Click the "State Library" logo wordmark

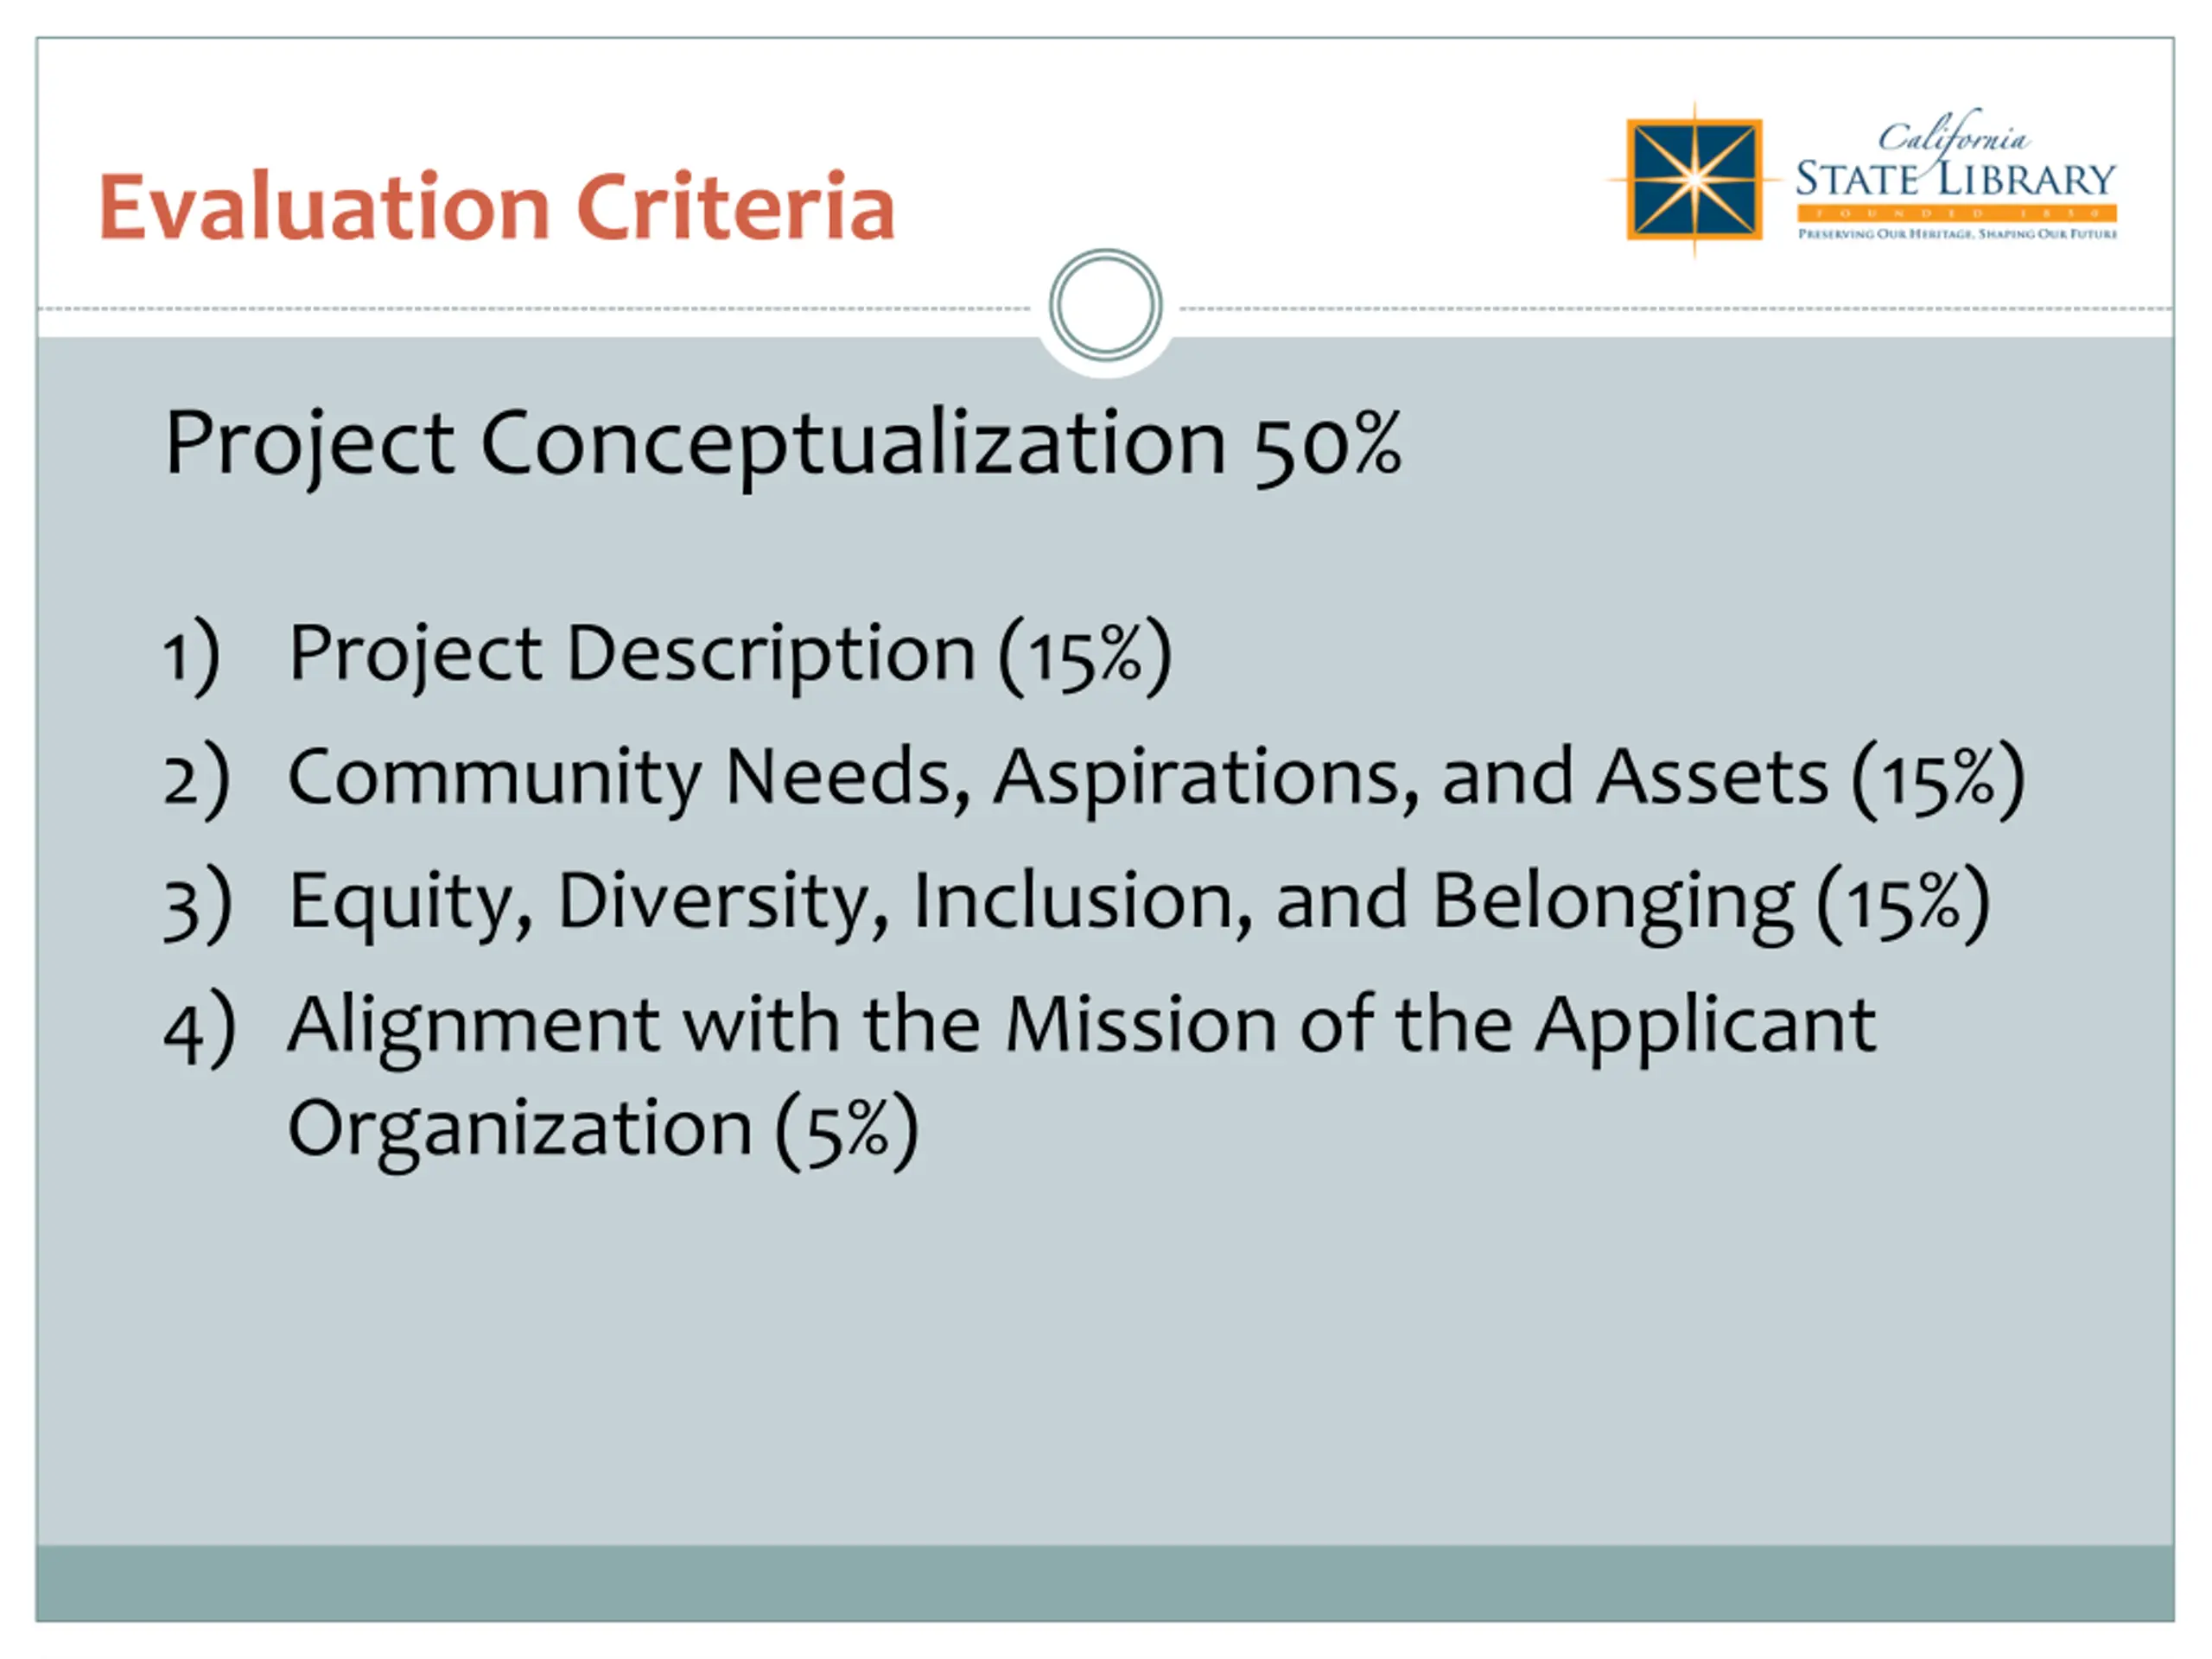(x=1955, y=180)
